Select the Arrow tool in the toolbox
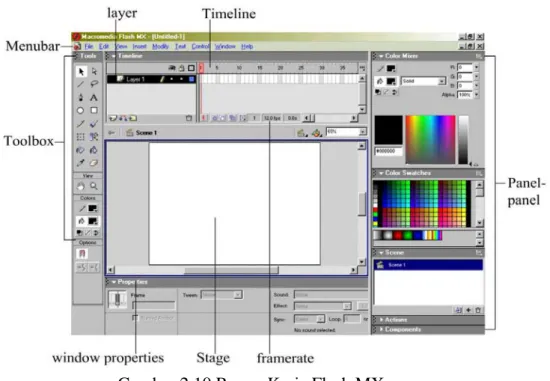Screen dimensions: 550x381 coord(81,72)
